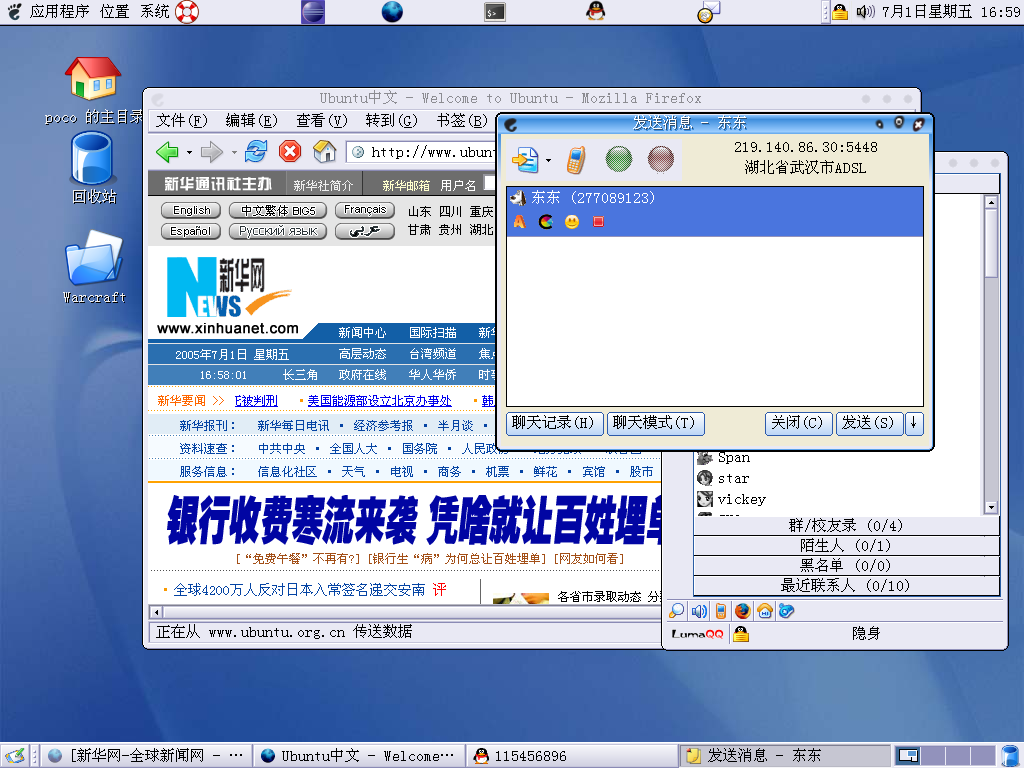Click the Français language button
This screenshot has width=1024, height=768.
pos(365,210)
